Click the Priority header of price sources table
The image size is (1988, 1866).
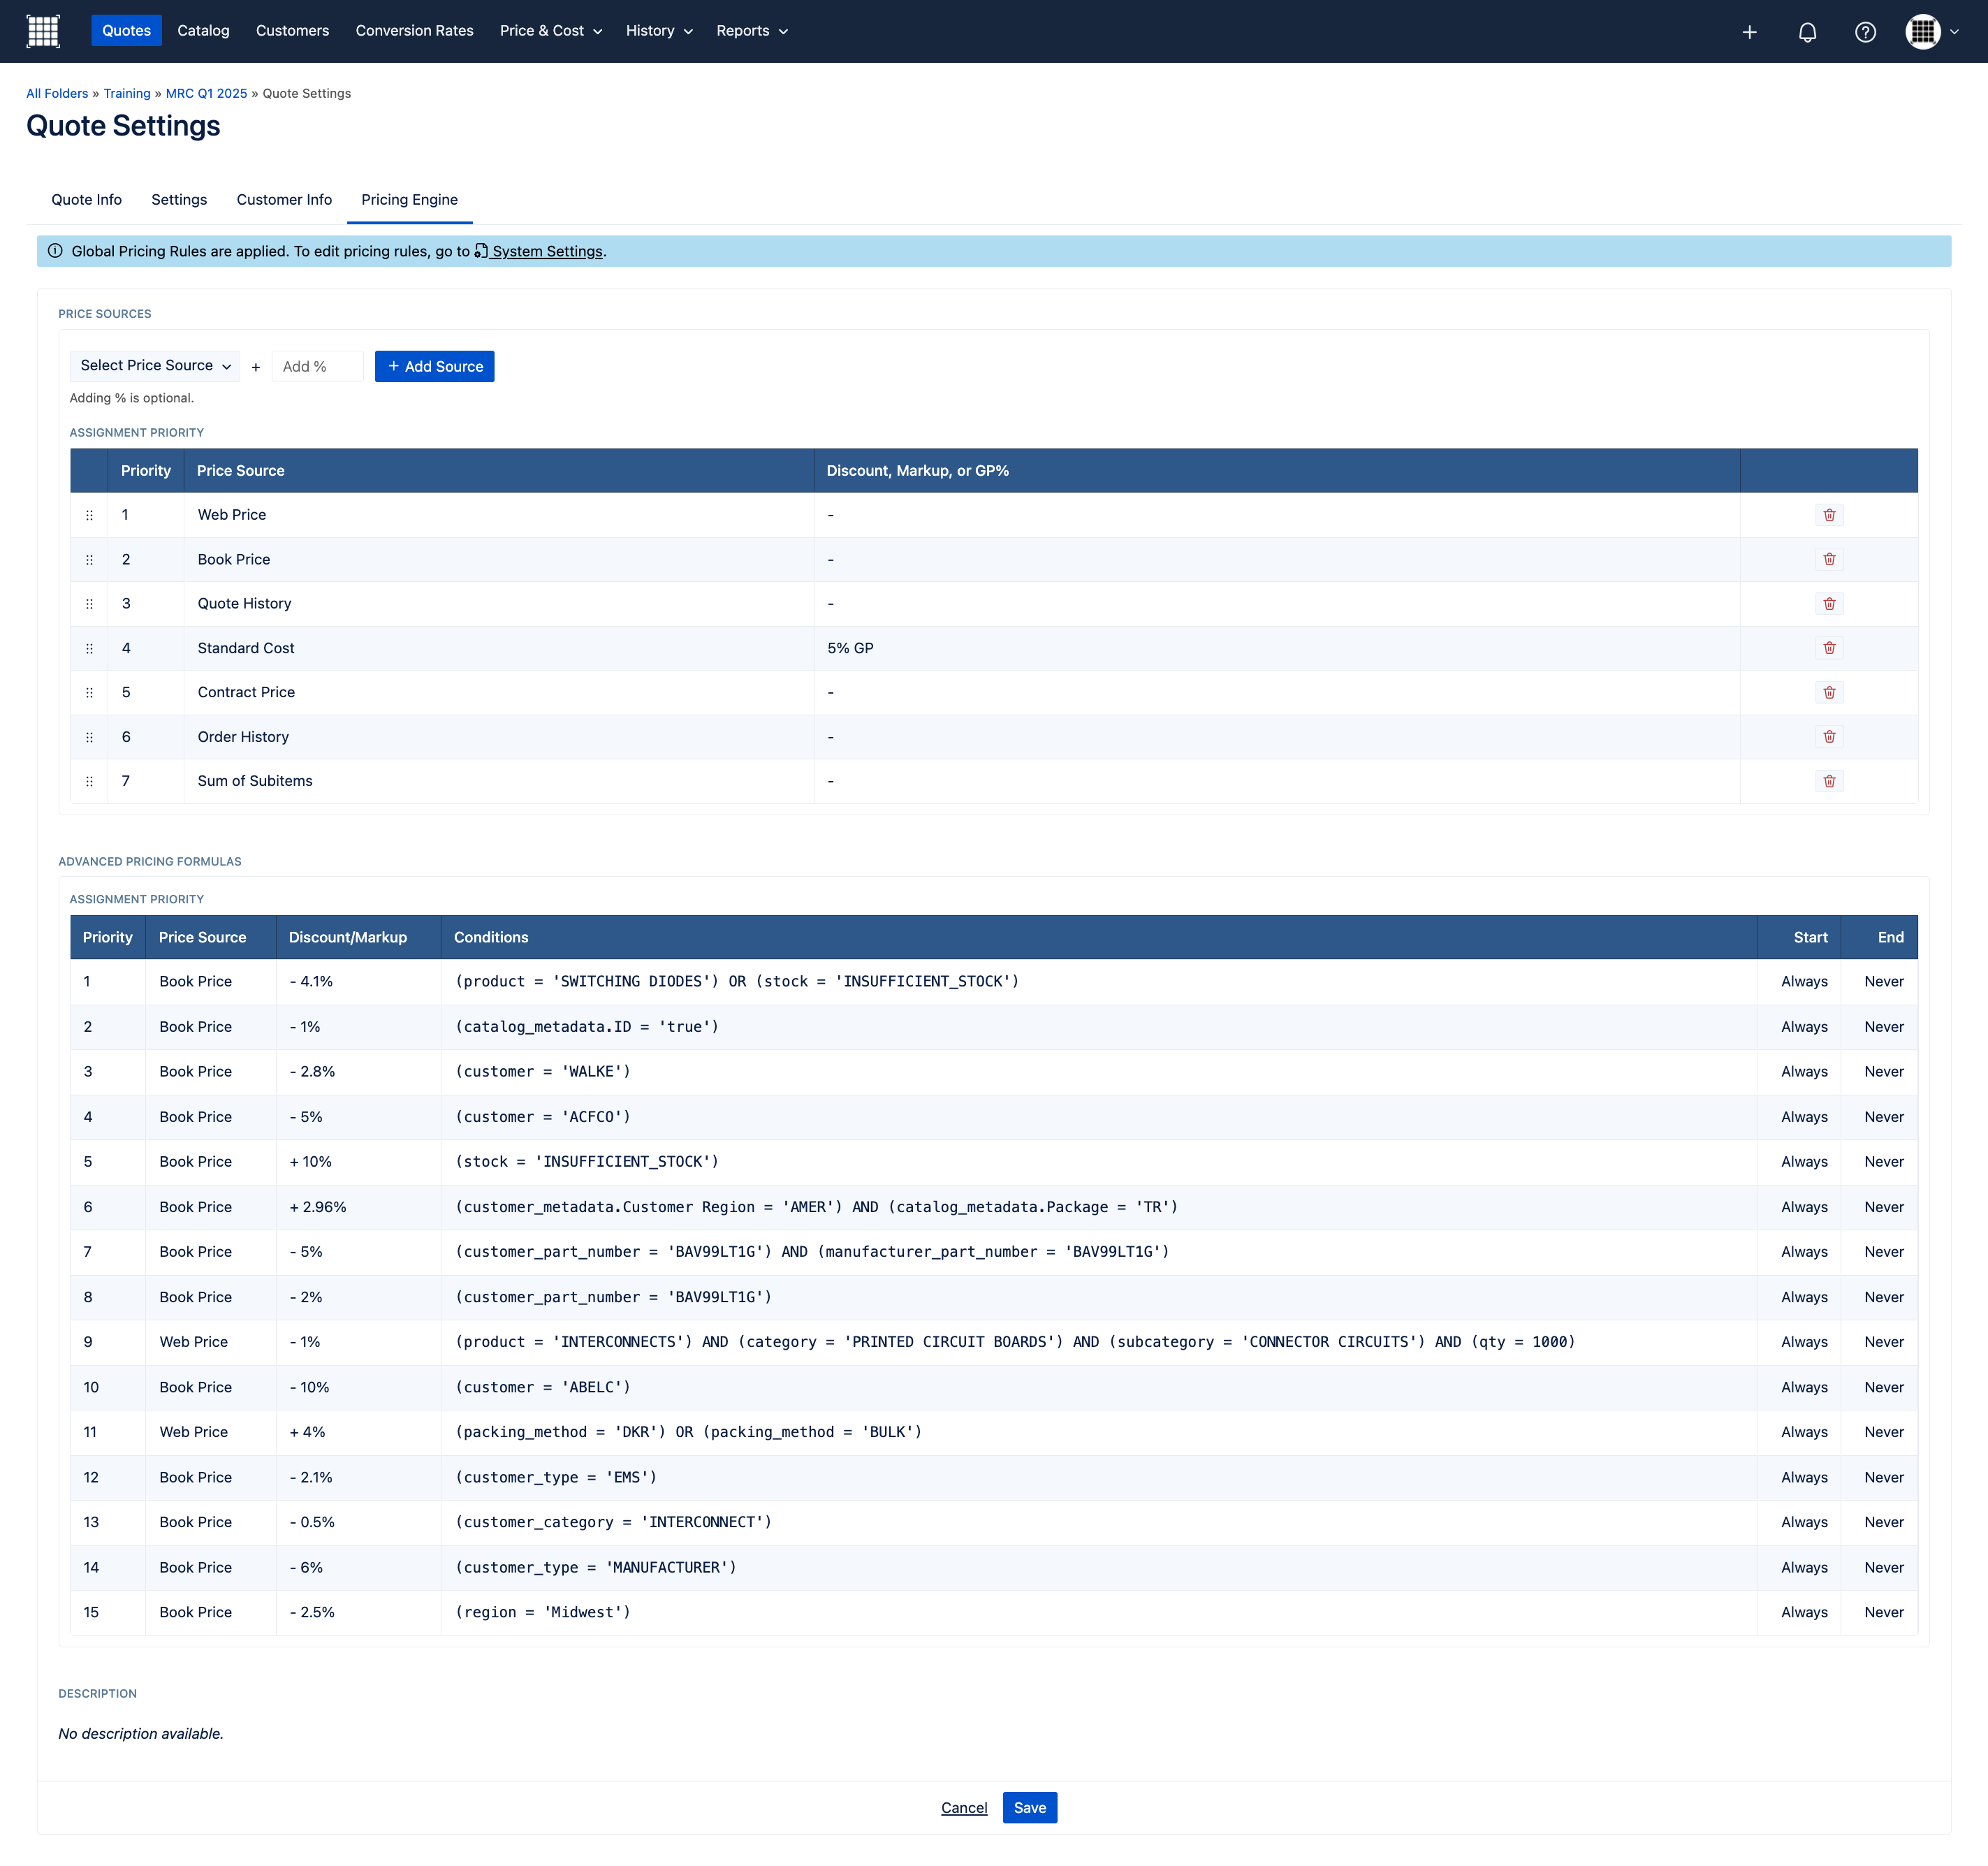pyautogui.click(x=146, y=471)
